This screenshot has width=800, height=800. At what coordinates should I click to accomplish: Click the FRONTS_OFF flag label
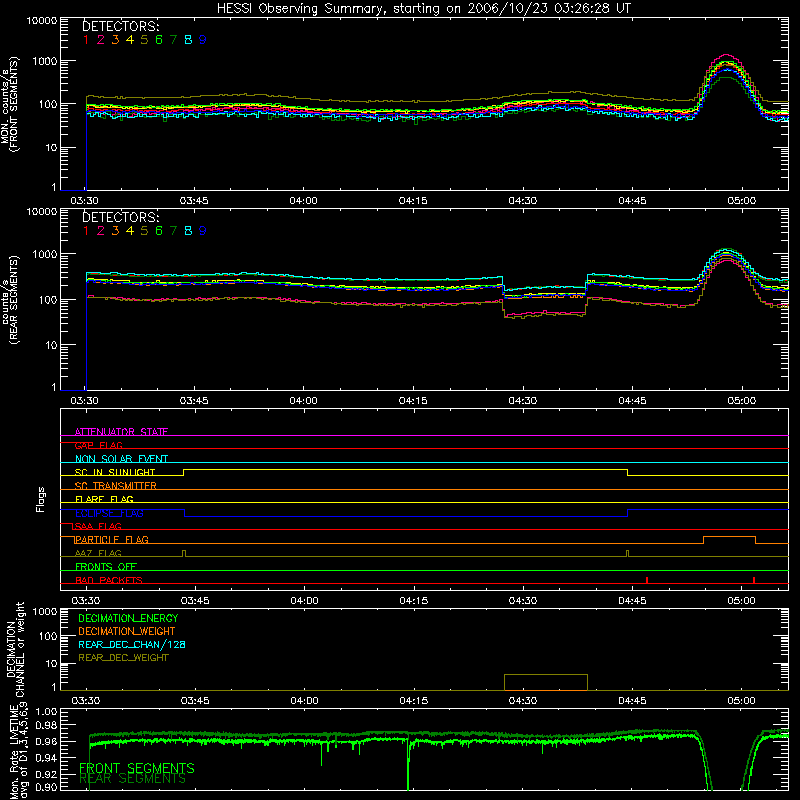point(106,567)
